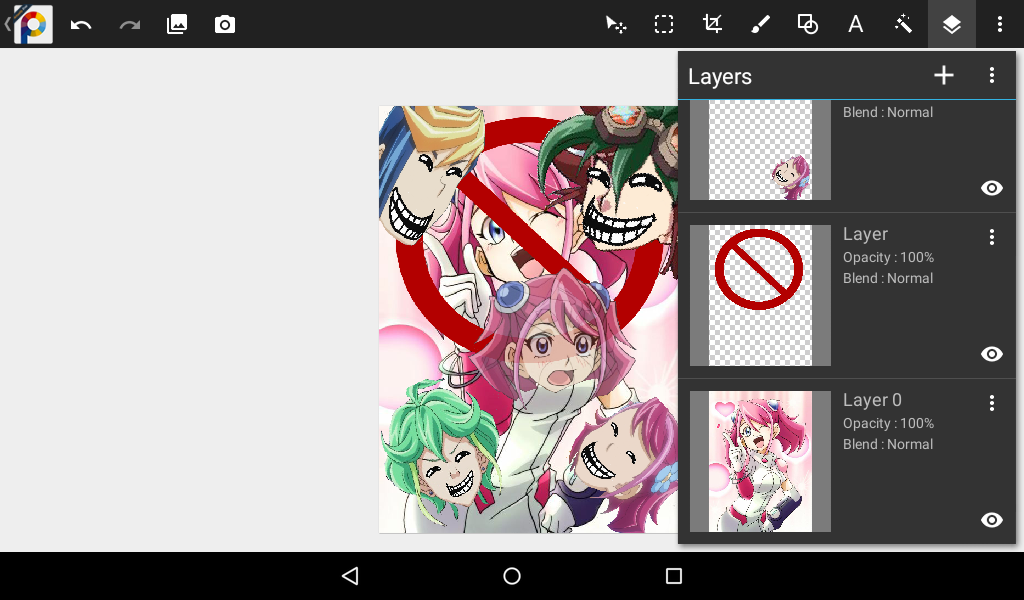The width and height of the screenshot is (1024, 600).
Task: Hide the top partially visible layer
Action: [x=991, y=188]
